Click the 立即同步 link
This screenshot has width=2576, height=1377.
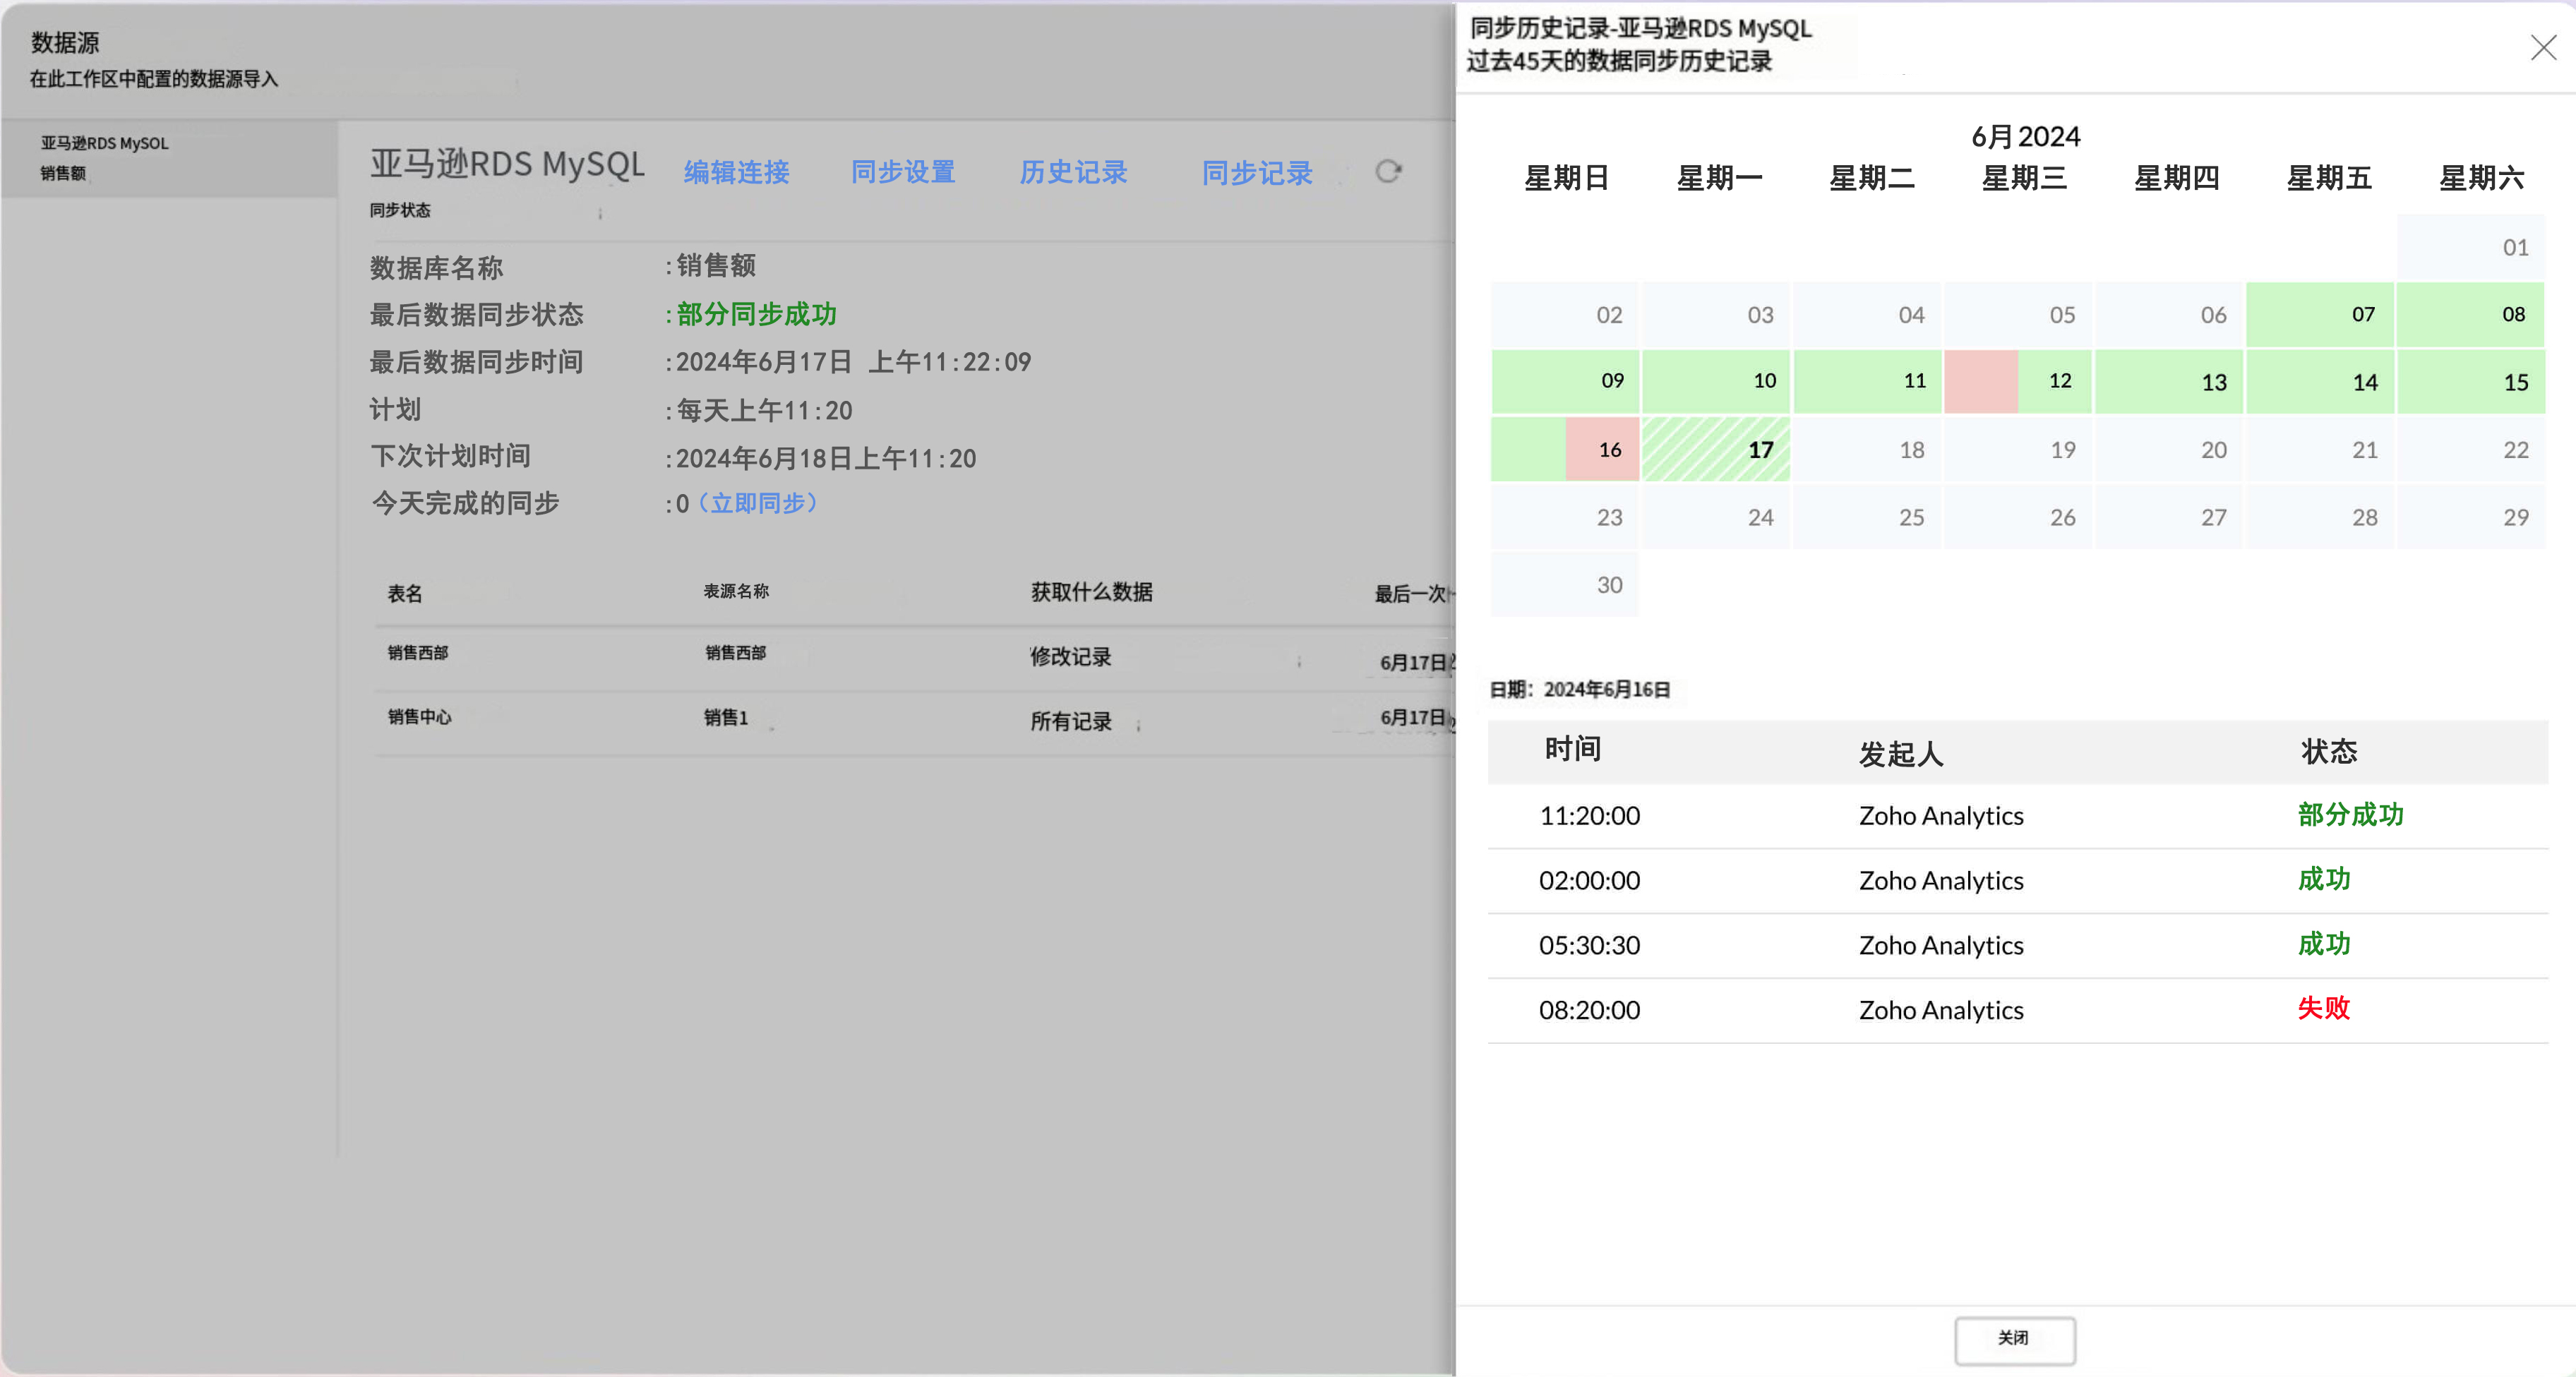click(x=758, y=503)
